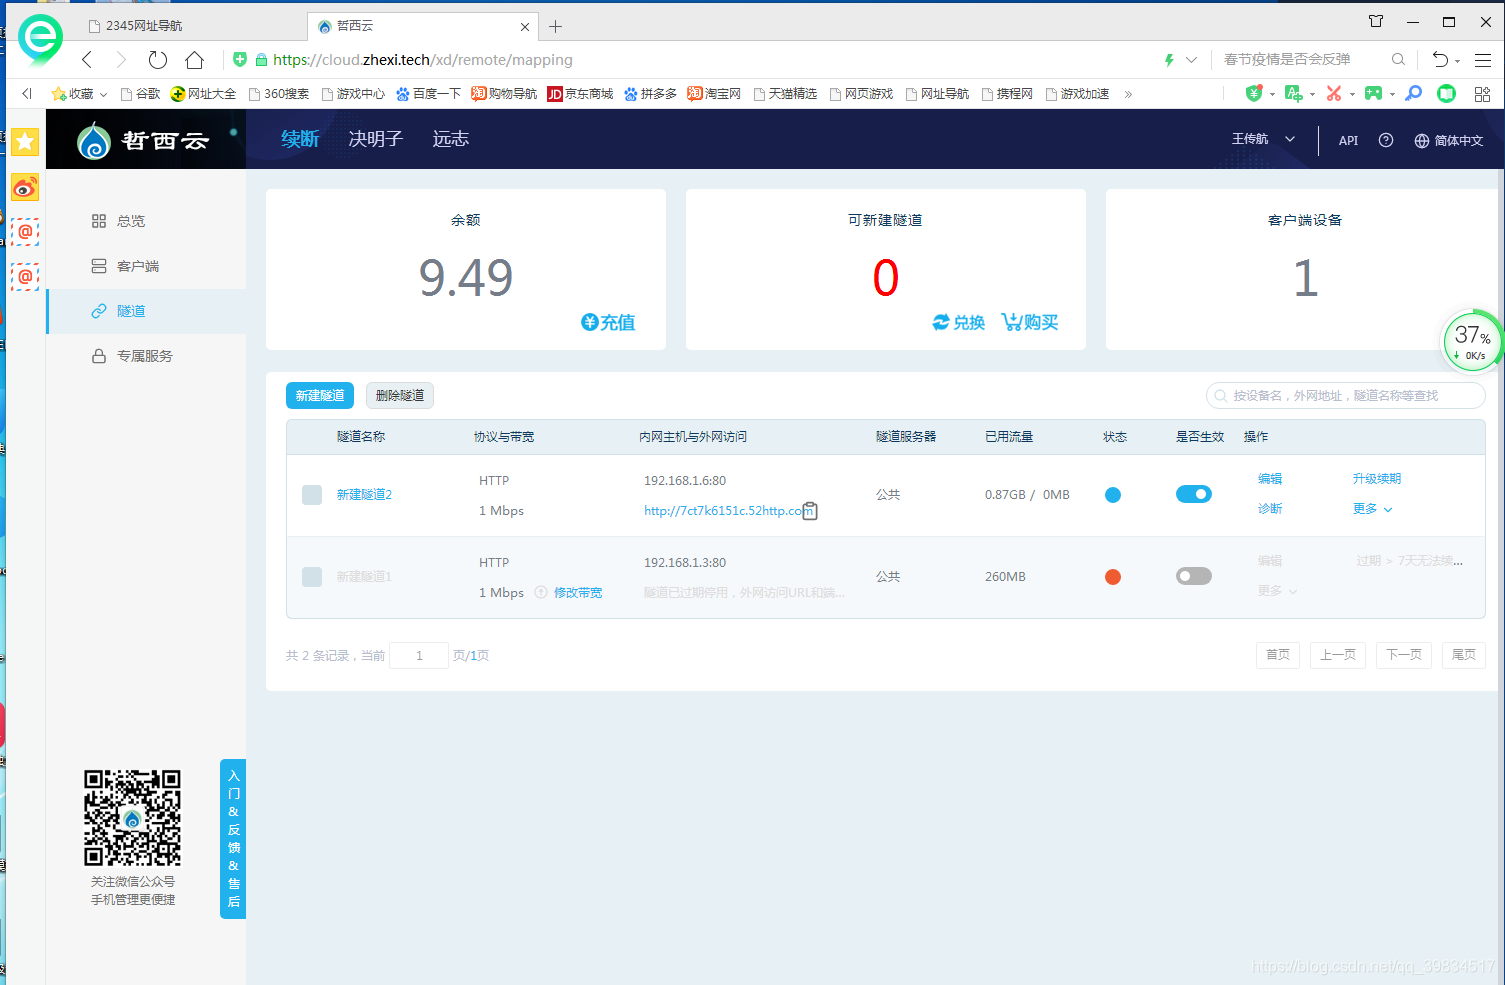
Task: Select checkbox for 新建隧道2 row
Action: 312,495
